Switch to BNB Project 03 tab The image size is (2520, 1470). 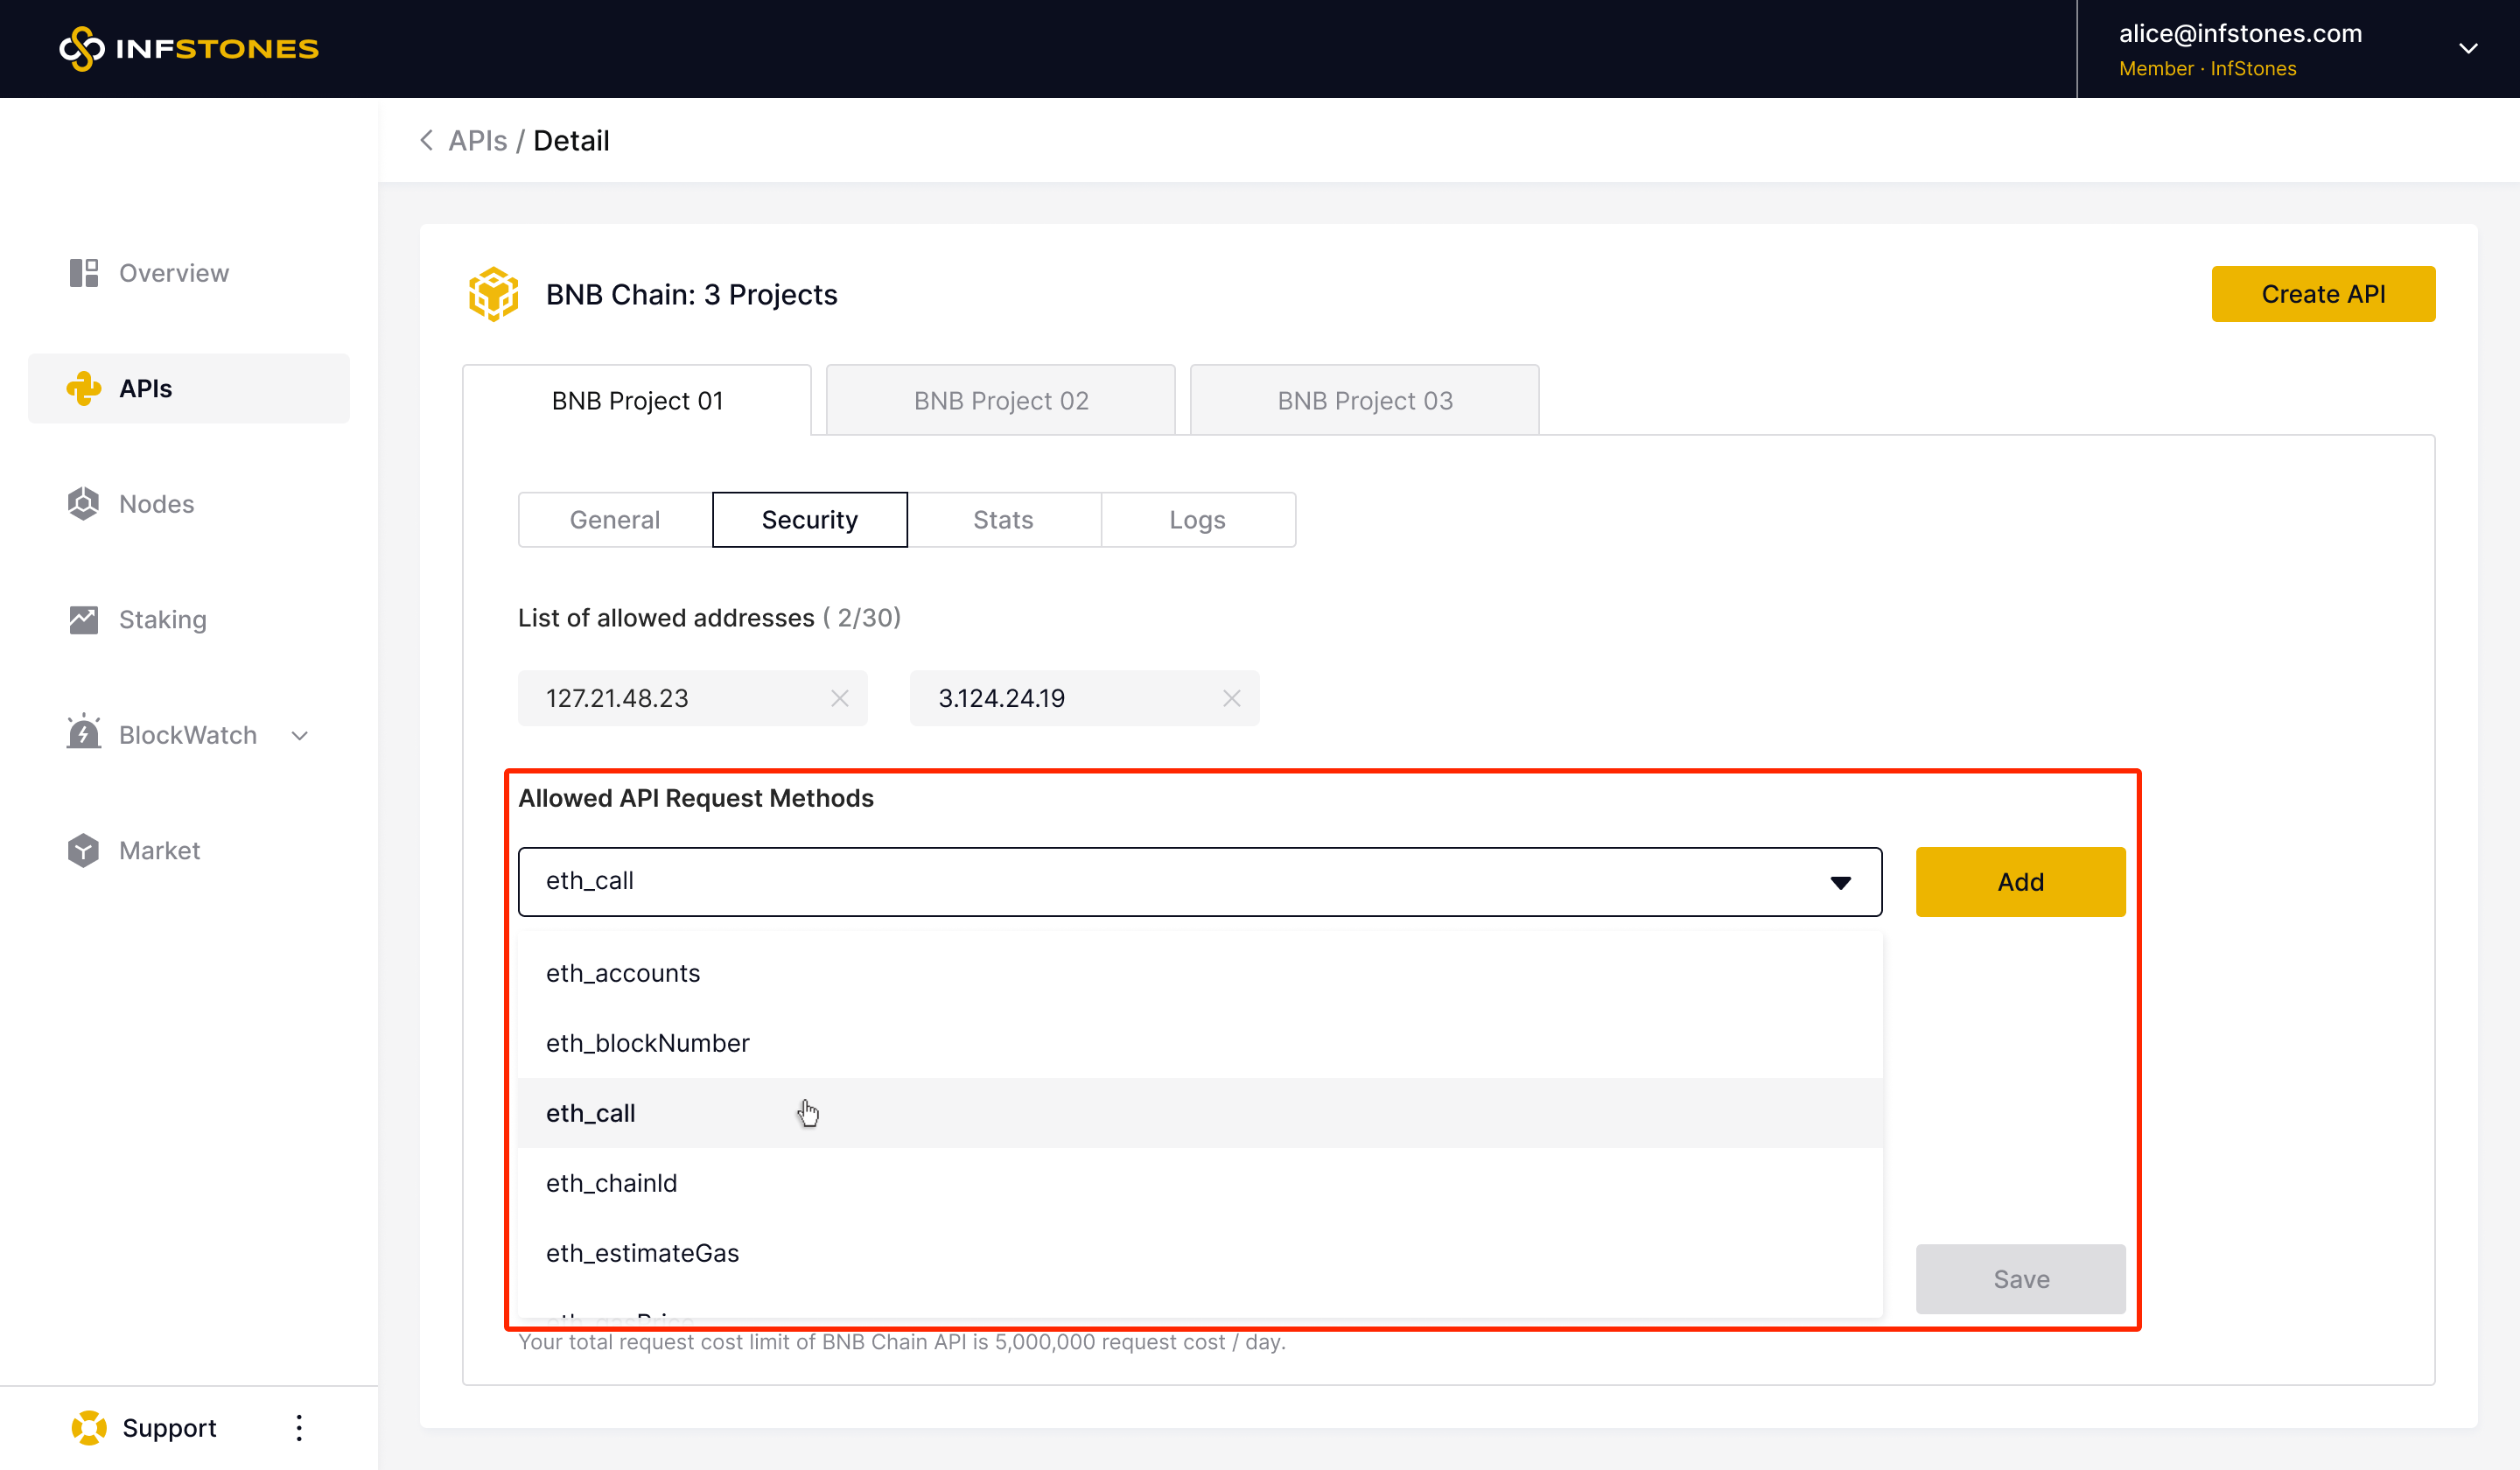coord(1365,401)
